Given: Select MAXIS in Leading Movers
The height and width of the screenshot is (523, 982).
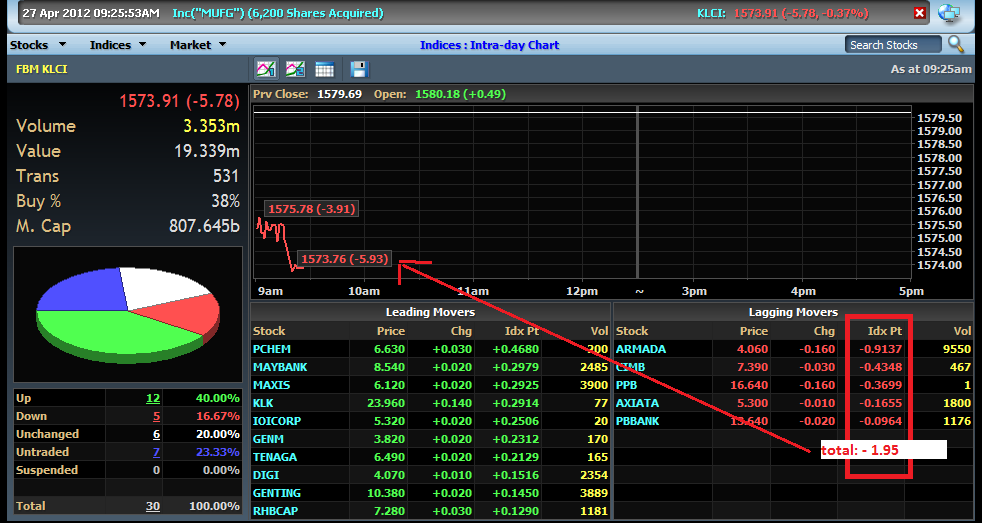Looking at the screenshot, I should click(x=272, y=385).
